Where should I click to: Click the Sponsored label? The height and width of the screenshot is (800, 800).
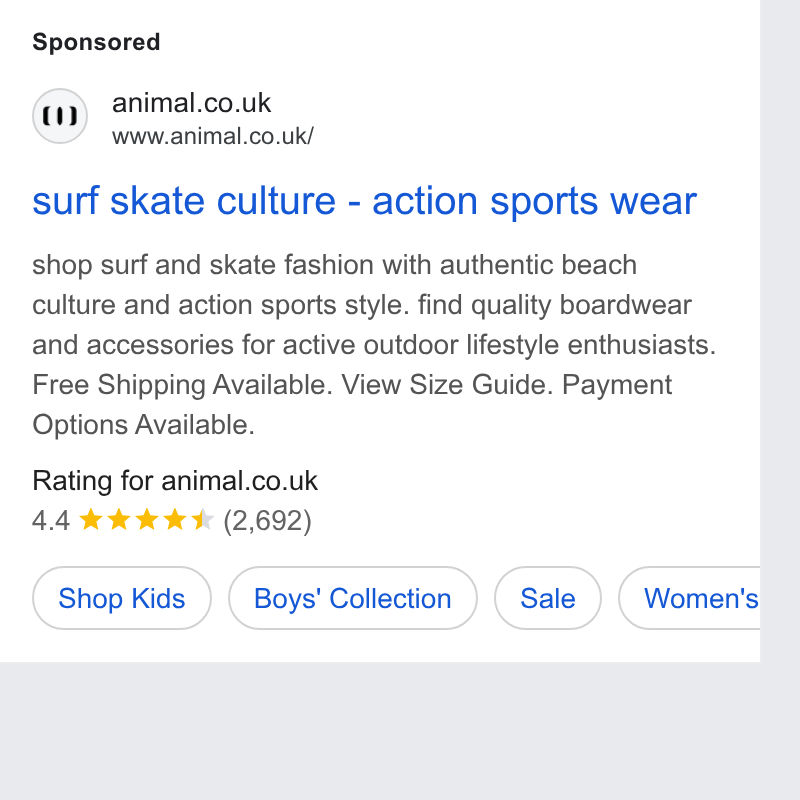point(96,42)
